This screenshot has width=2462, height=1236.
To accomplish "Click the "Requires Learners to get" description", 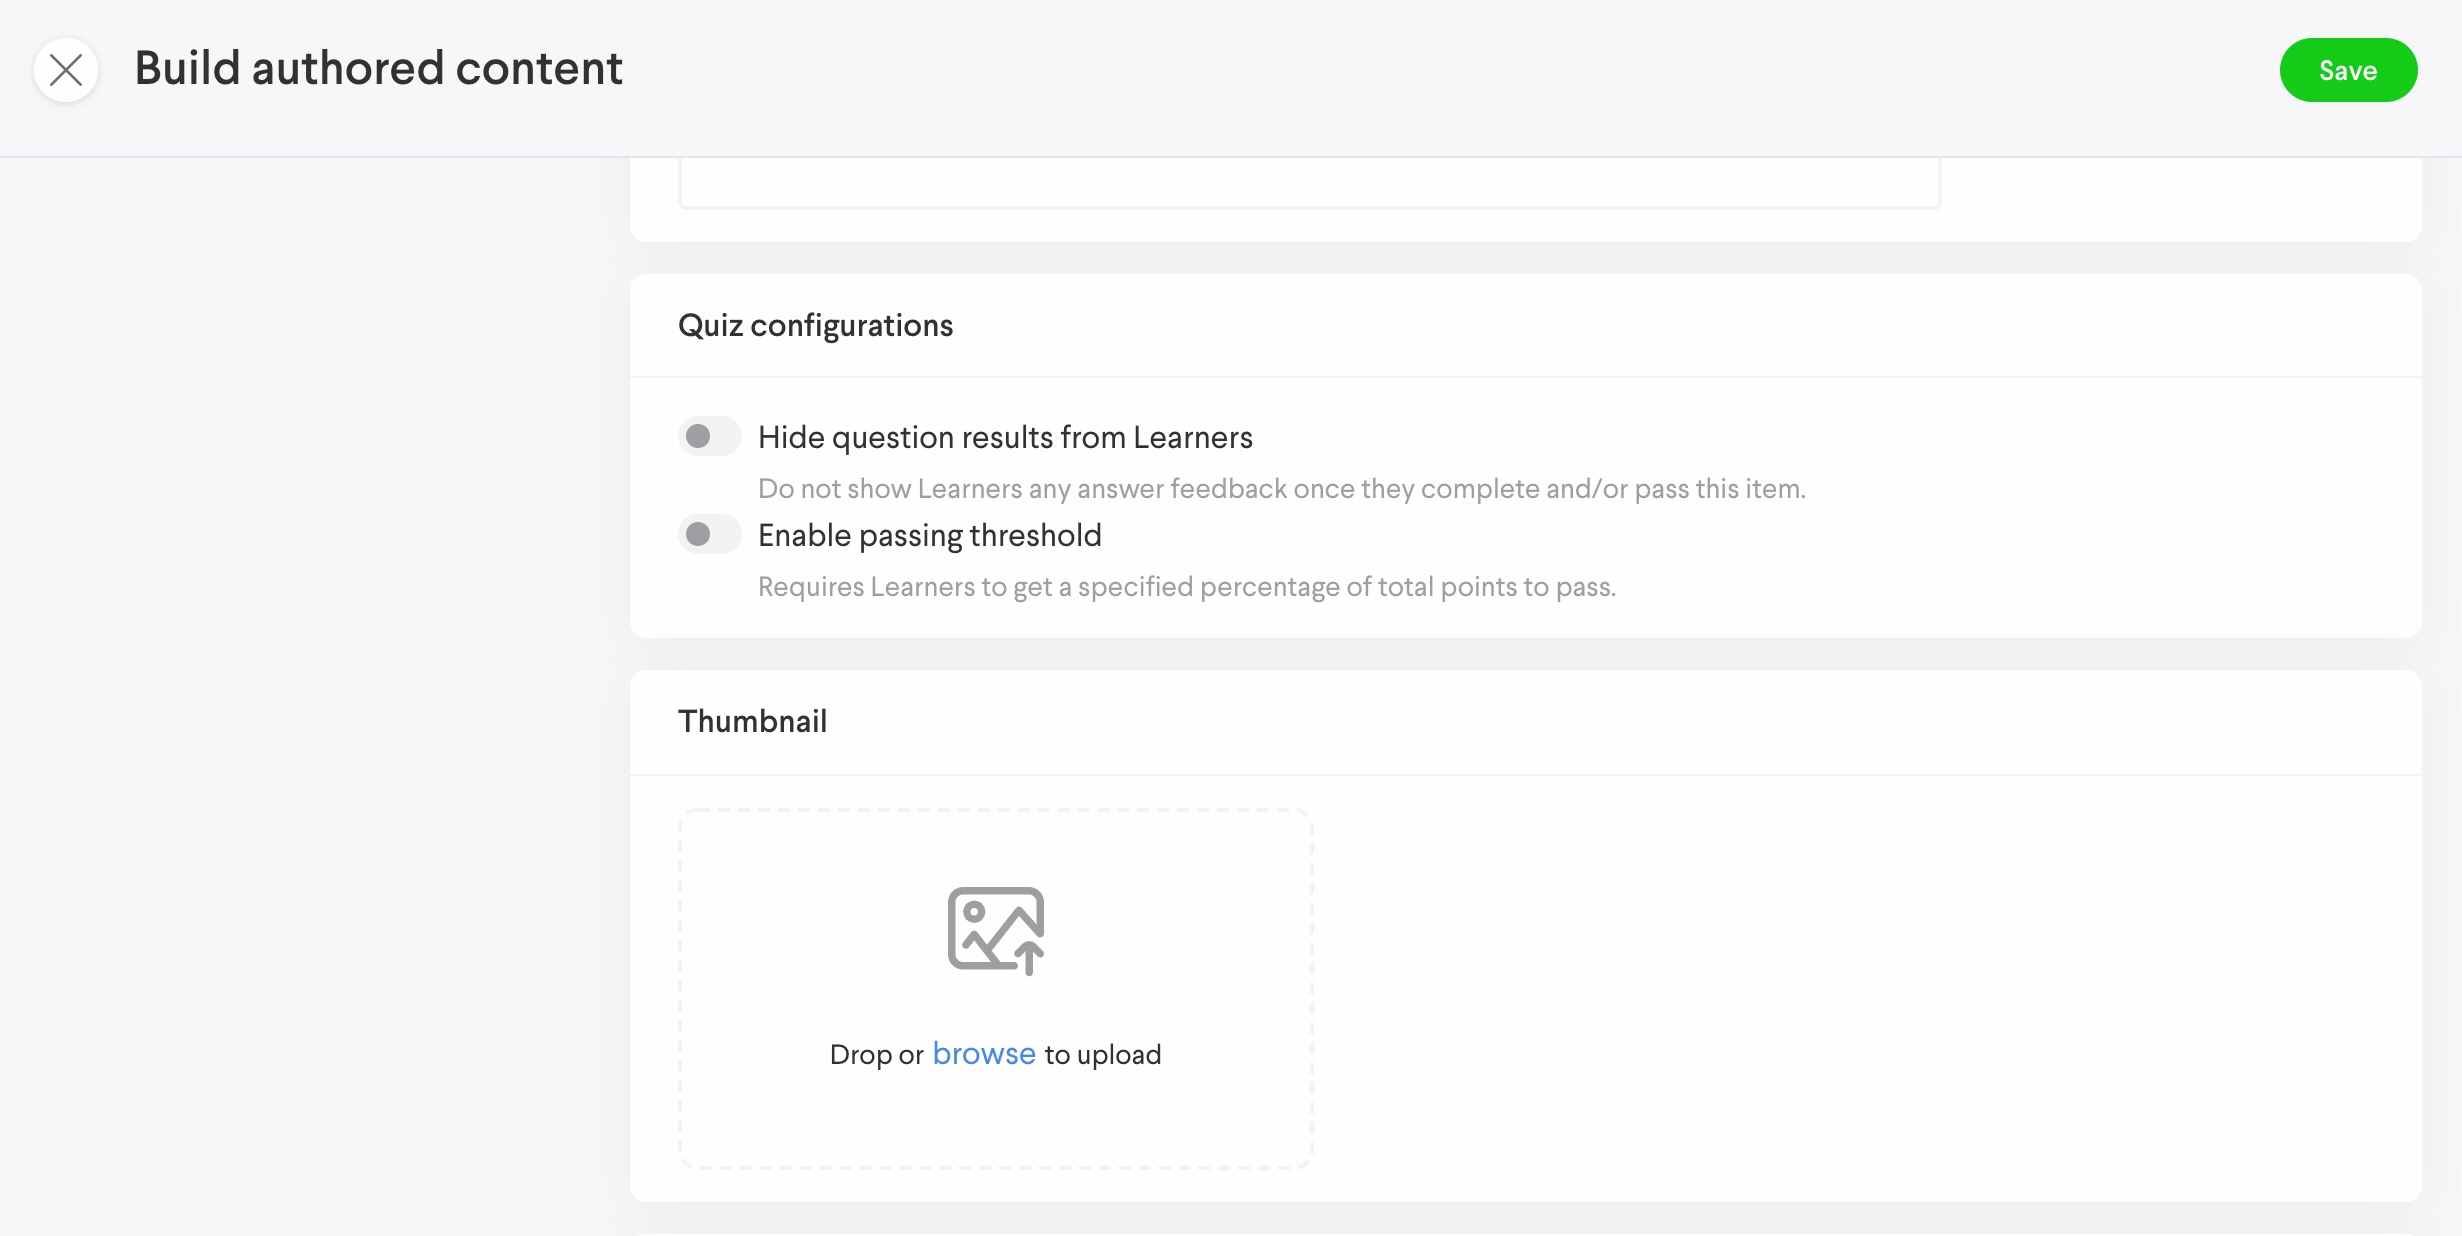I will pos(1186,586).
